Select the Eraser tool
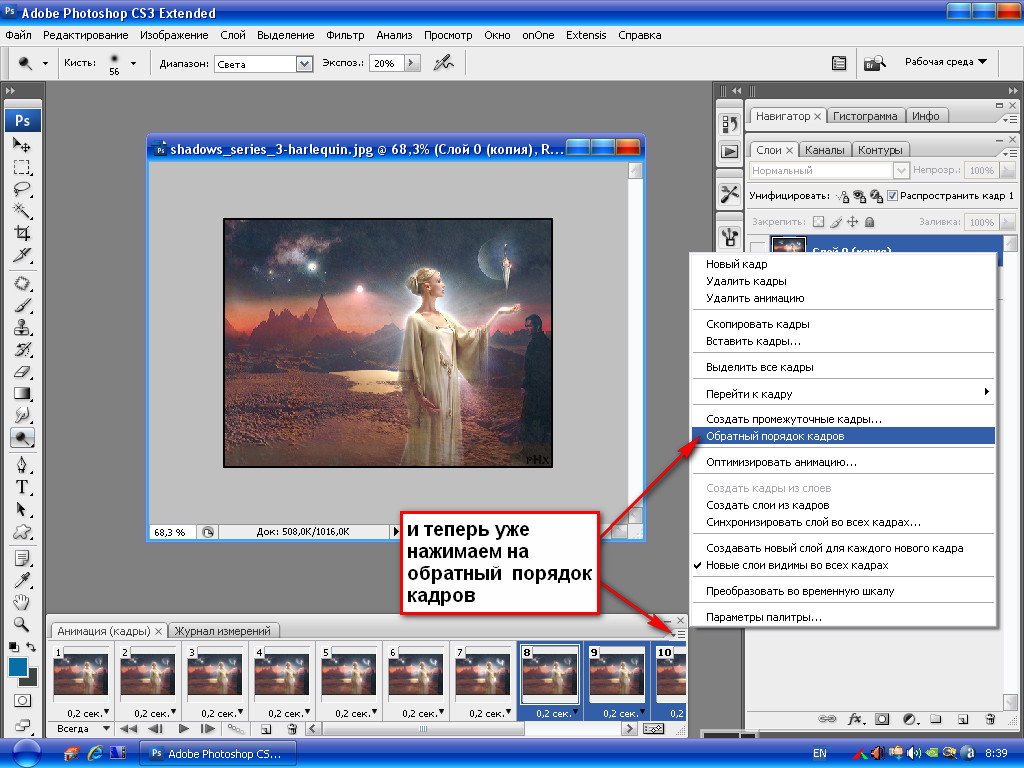 (22, 372)
